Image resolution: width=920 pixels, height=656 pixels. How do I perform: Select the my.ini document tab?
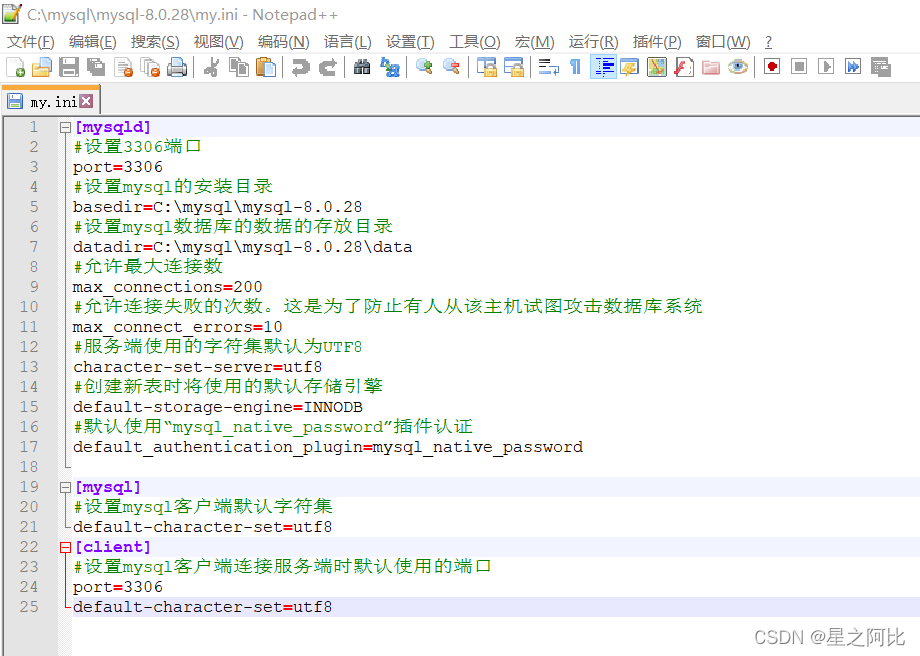51,102
